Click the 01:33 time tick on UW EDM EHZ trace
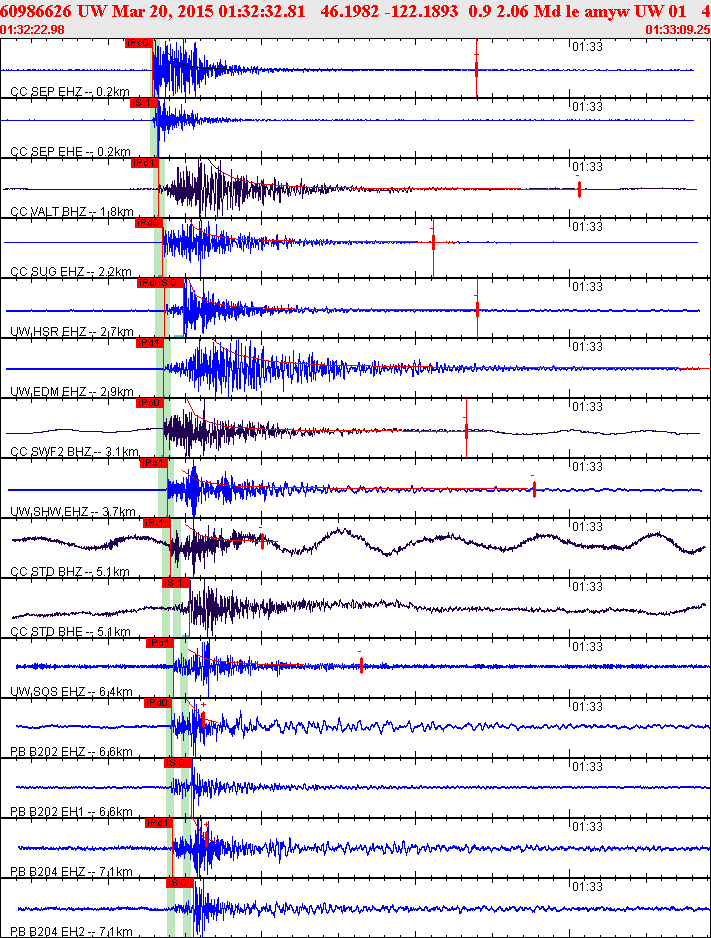 click(x=587, y=346)
